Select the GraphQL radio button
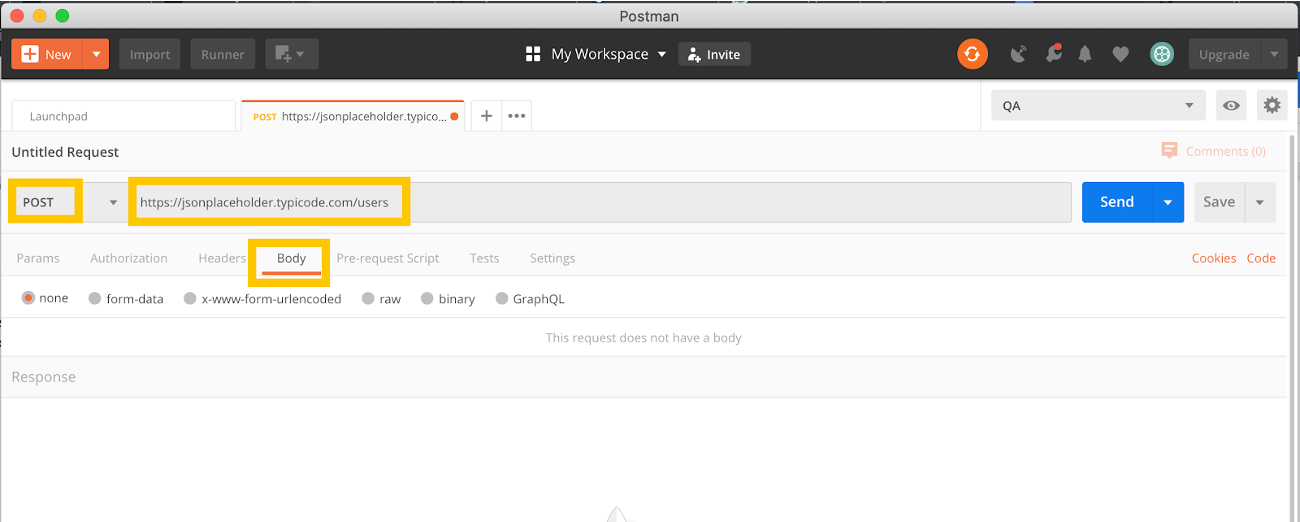 click(502, 298)
